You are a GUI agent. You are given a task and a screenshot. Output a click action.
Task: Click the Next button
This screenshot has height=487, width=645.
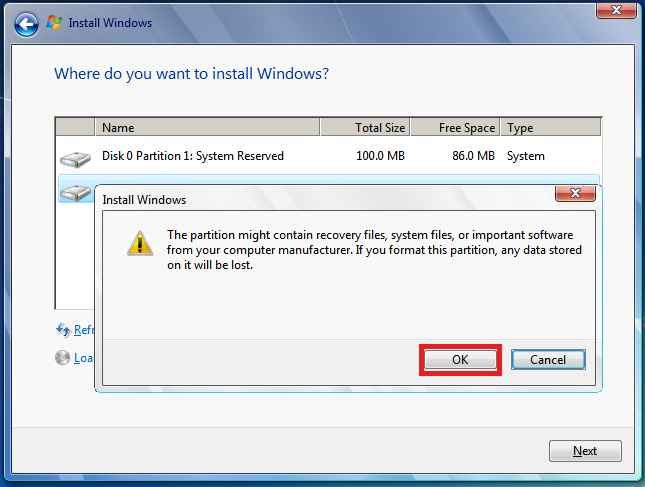(x=585, y=451)
